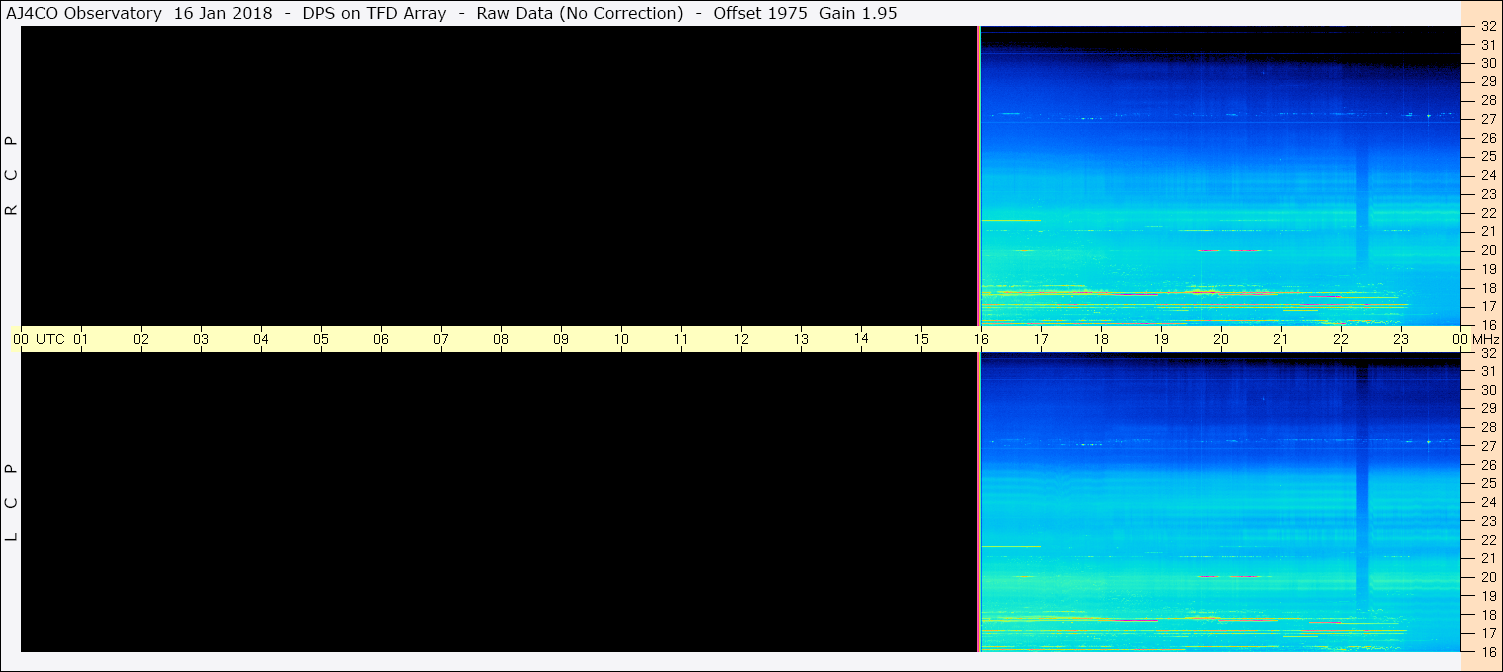Click the 27 MHz tick on the RCP scale
This screenshot has width=1503, height=672.
point(1488,119)
